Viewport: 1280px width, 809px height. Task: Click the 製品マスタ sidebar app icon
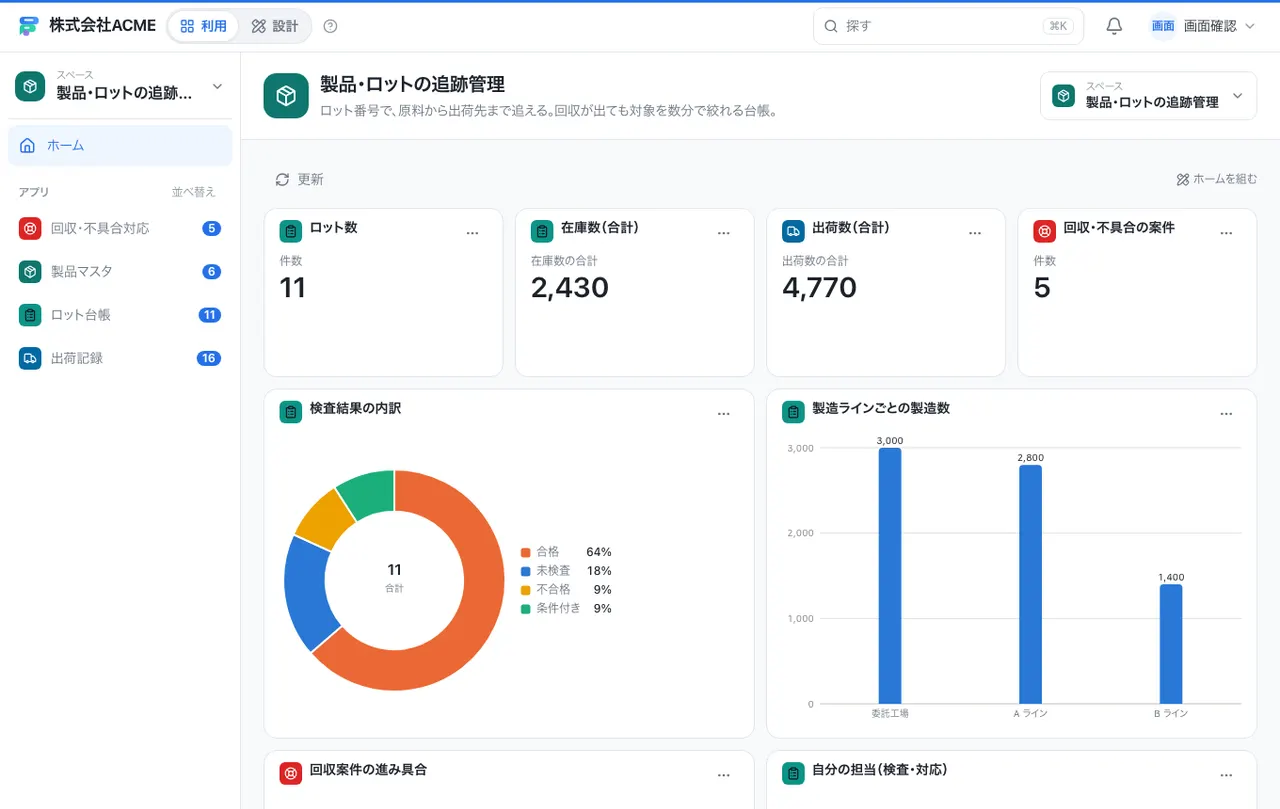click(x=30, y=272)
